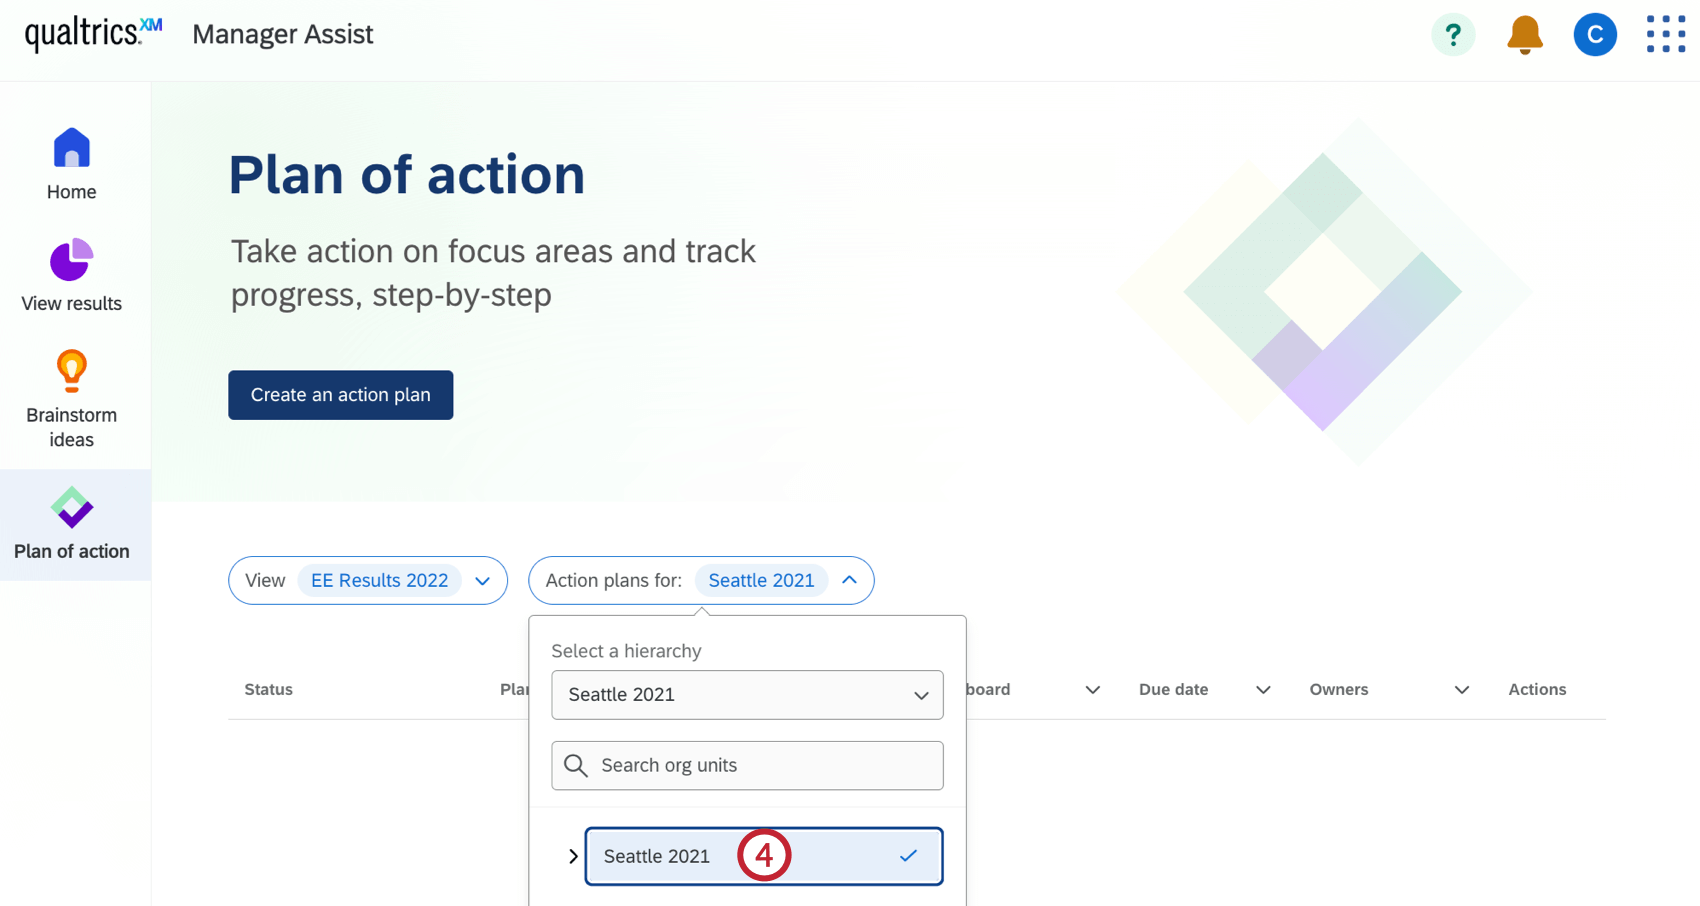Deselect the checked Seattle 2021 hierarchy entry
The height and width of the screenshot is (906, 1700).
click(907, 856)
